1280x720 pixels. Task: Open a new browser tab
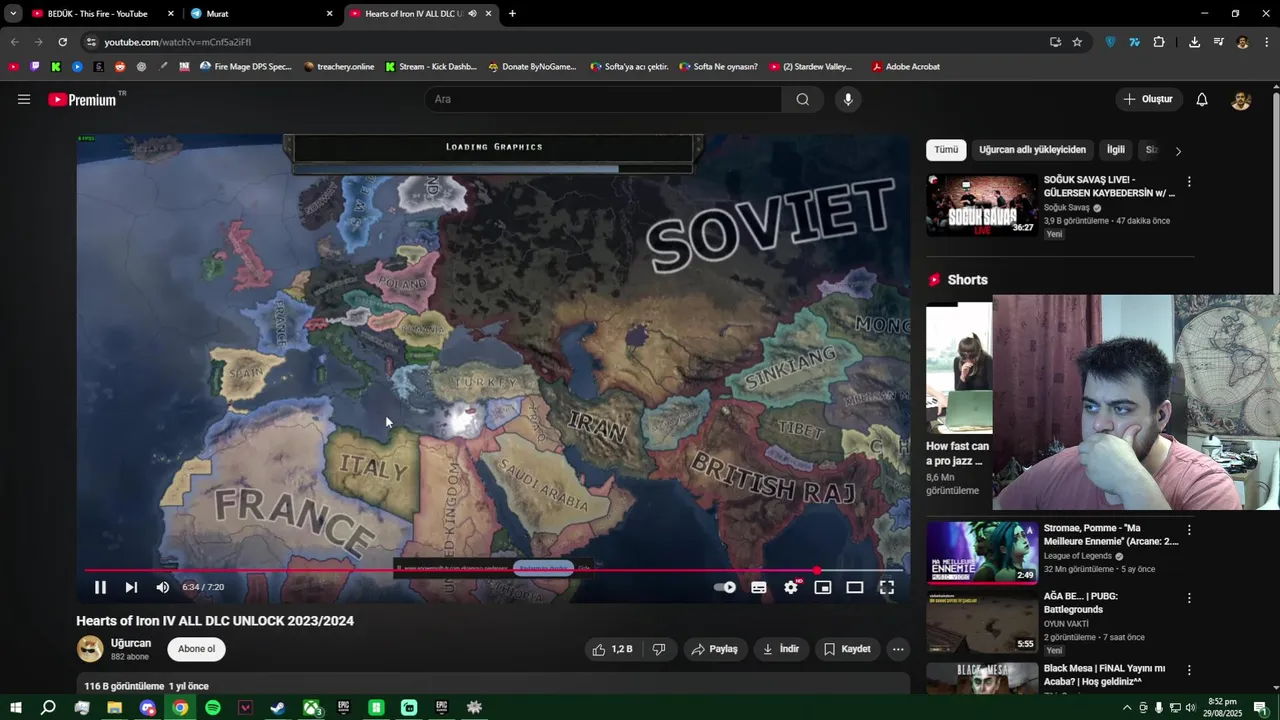click(512, 14)
